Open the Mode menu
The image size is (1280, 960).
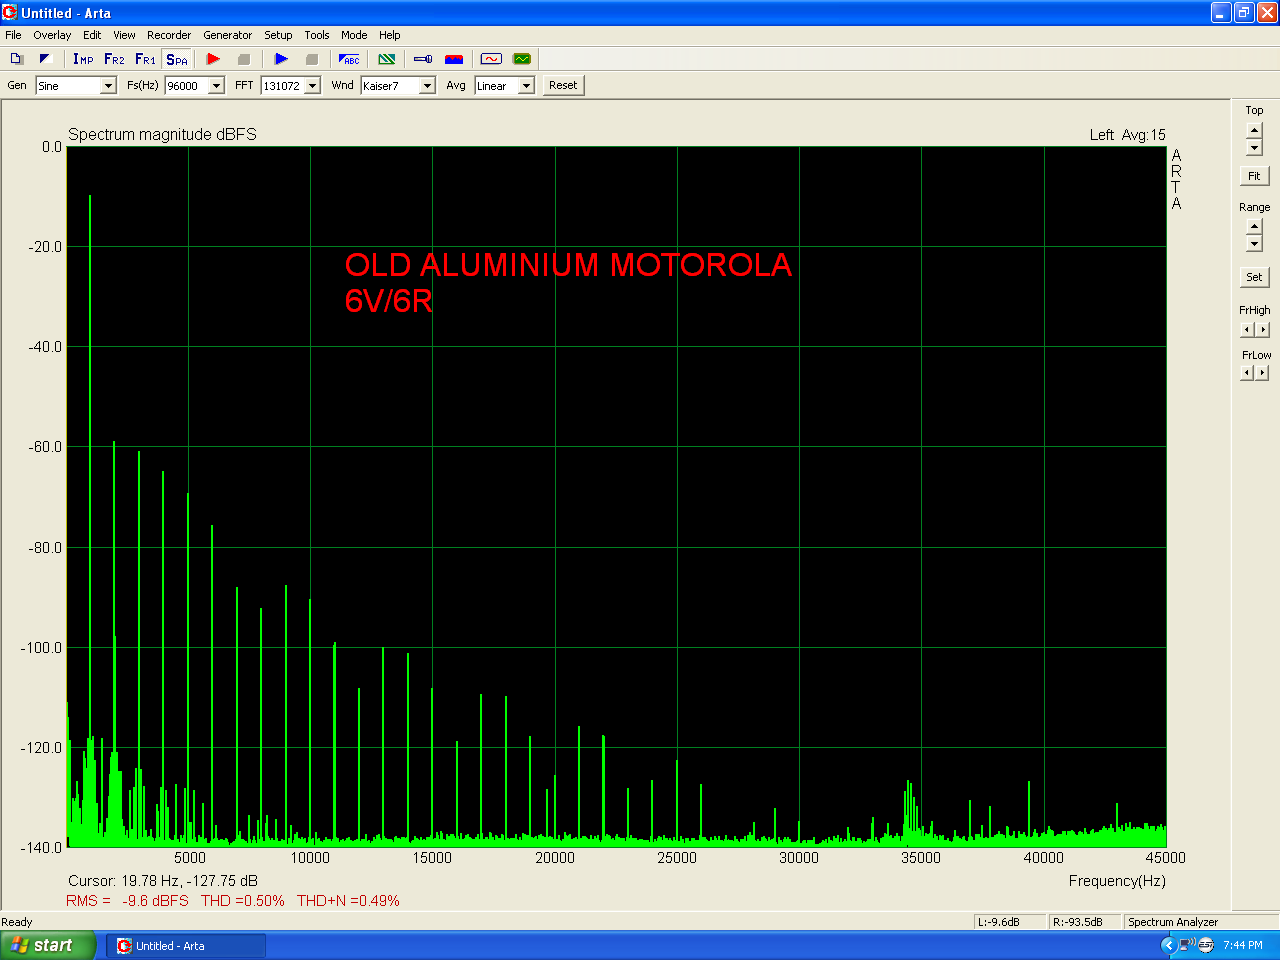(354, 35)
